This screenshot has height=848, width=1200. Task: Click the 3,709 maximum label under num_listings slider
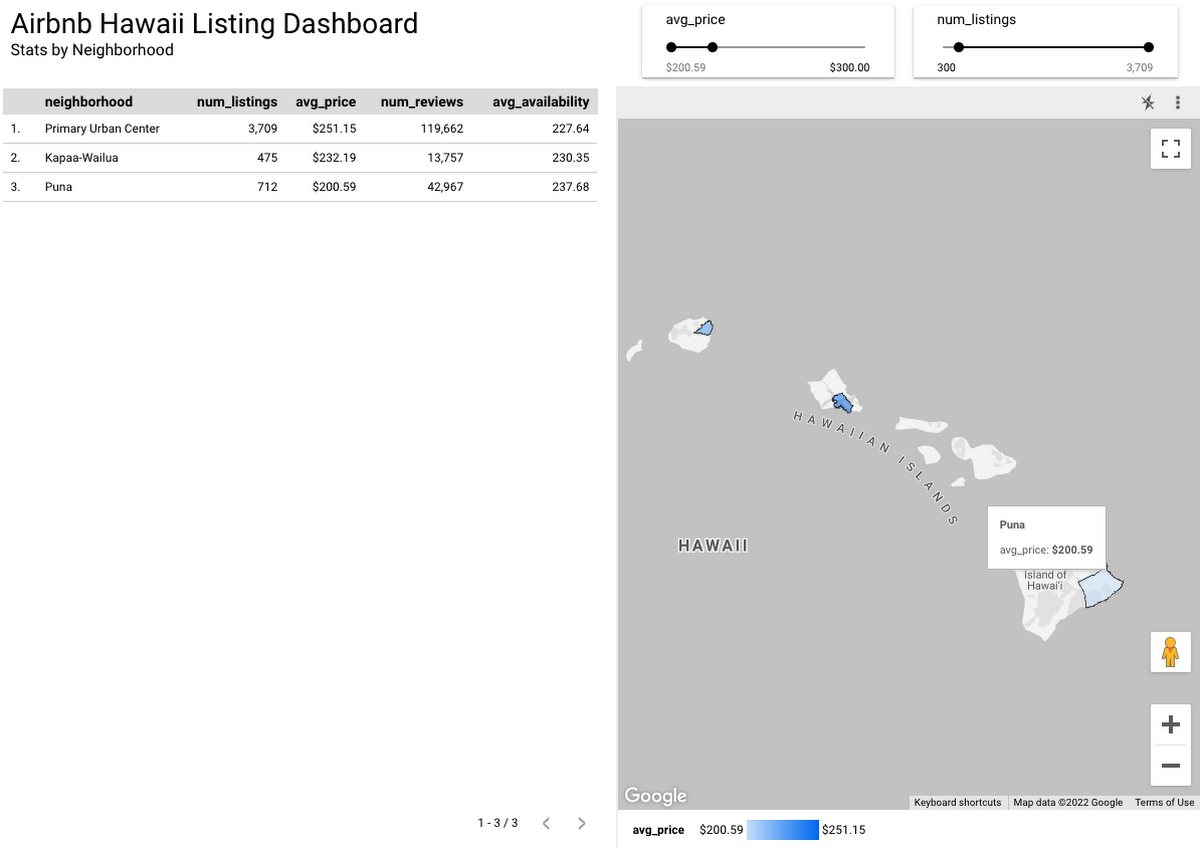pyautogui.click(x=1139, y=68)
